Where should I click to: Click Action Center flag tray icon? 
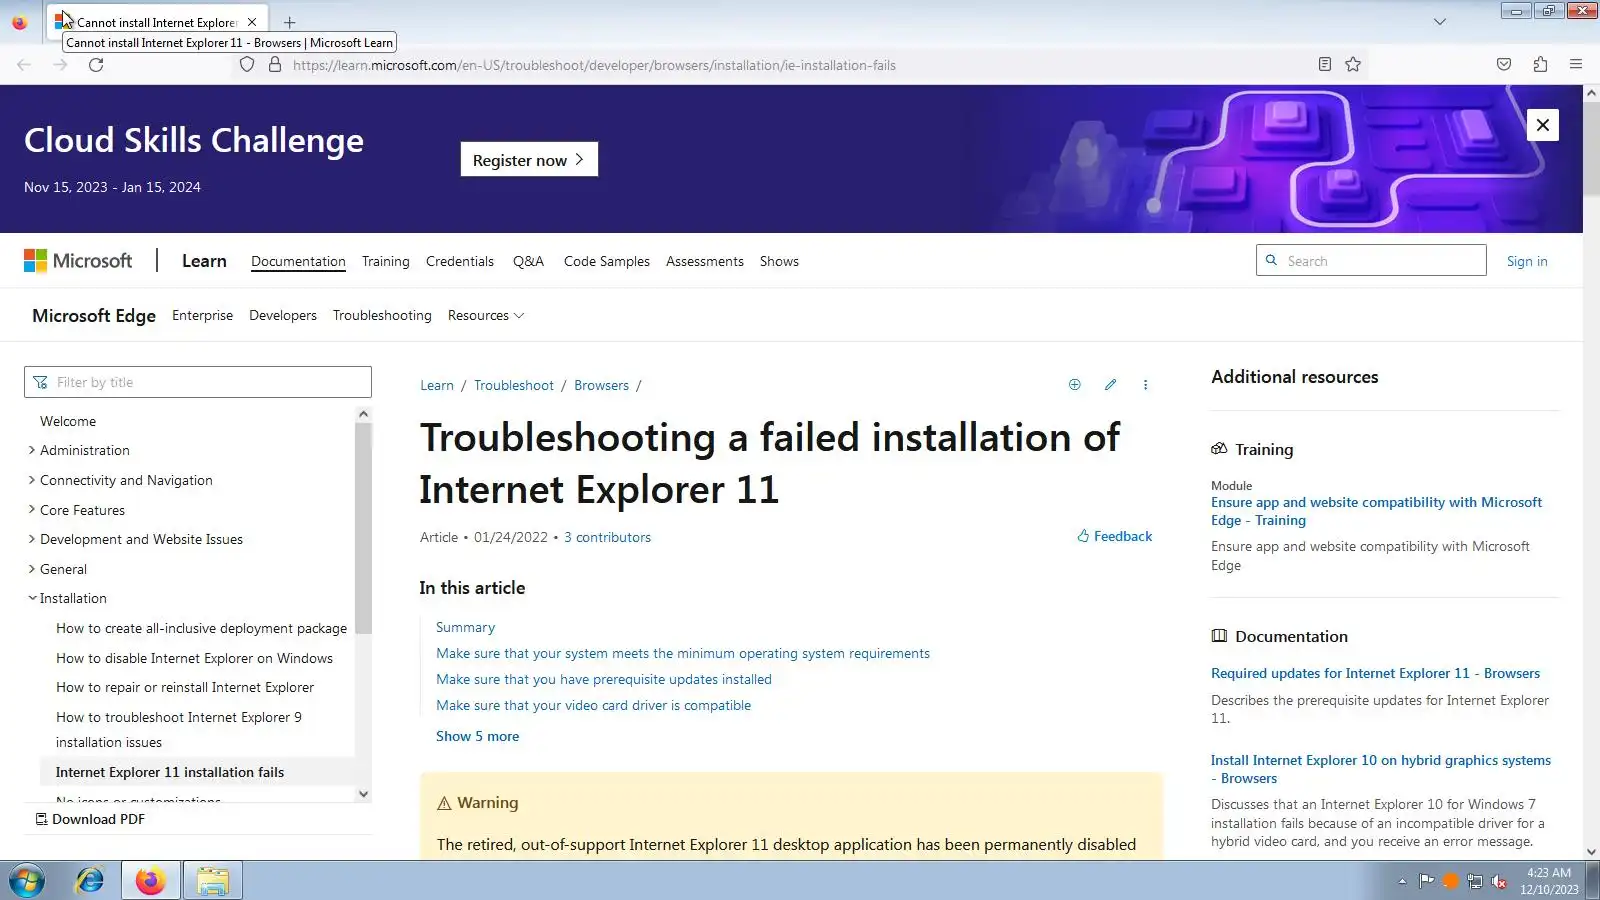(x=1427, y=881)
